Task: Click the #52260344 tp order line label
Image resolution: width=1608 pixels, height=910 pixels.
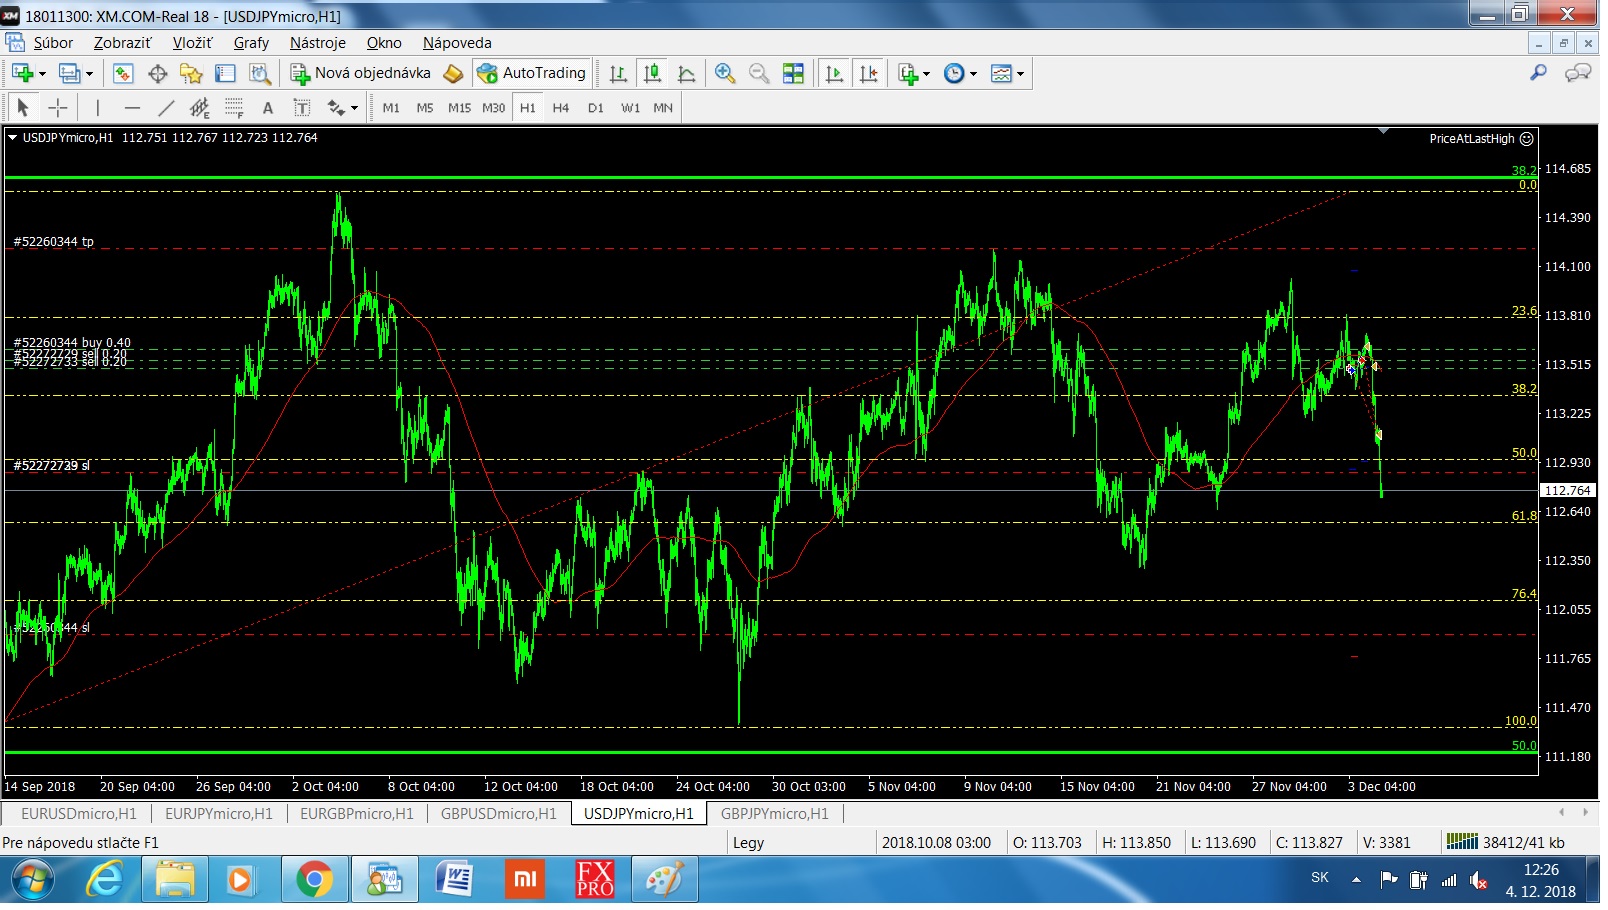Action: (x=54, y=242)
